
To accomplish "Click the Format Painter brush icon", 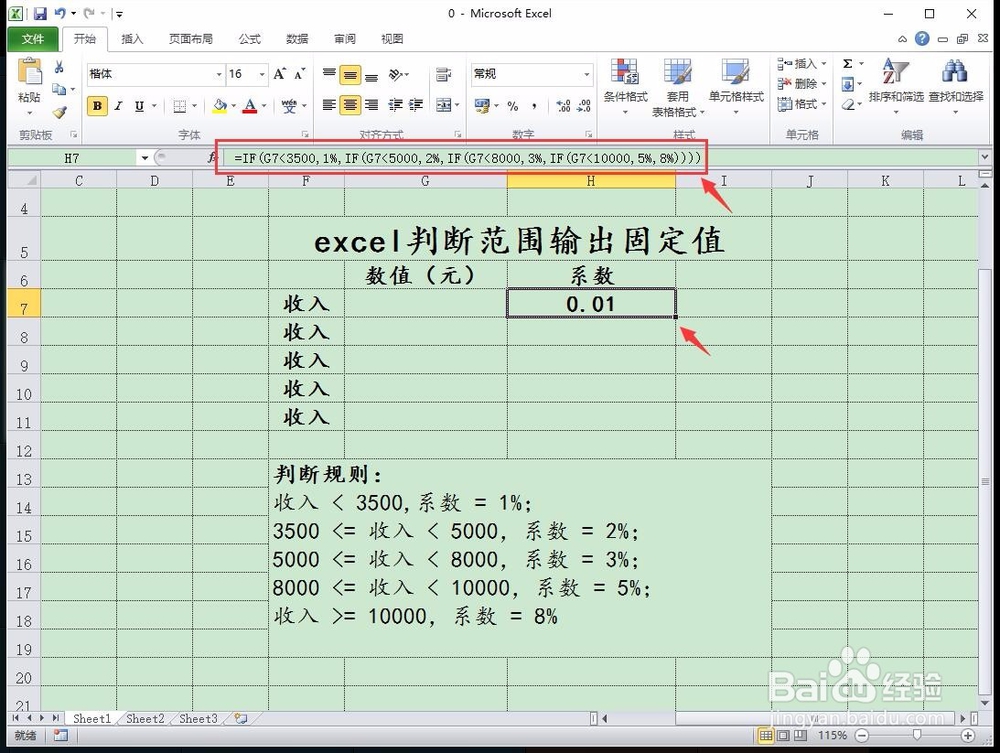I will click(x=60, y=113).
